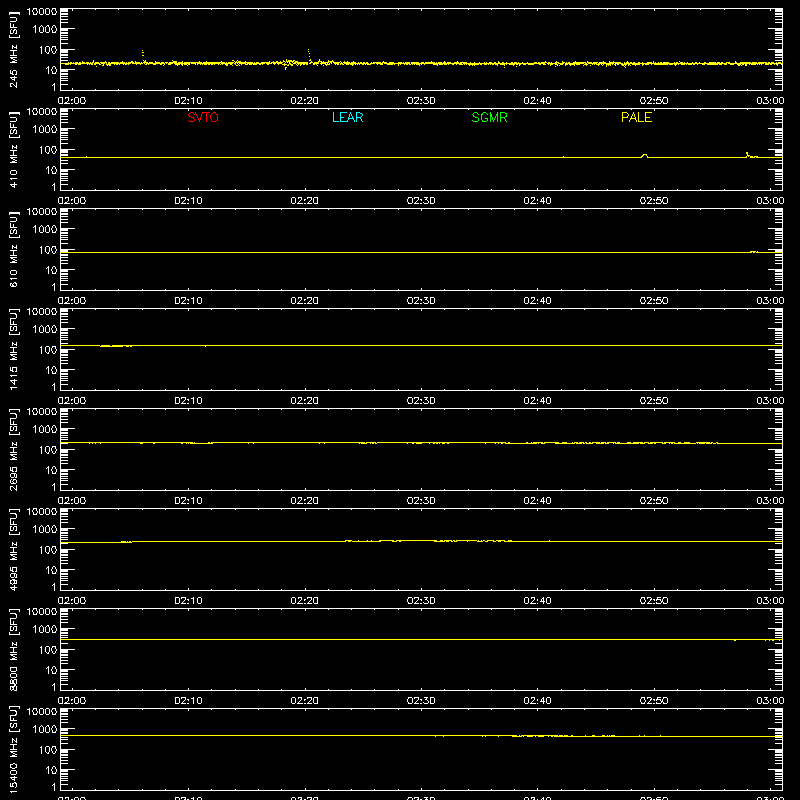Click the green SGMR station label
Screen dimensions: 800x800
coord(489,117)
